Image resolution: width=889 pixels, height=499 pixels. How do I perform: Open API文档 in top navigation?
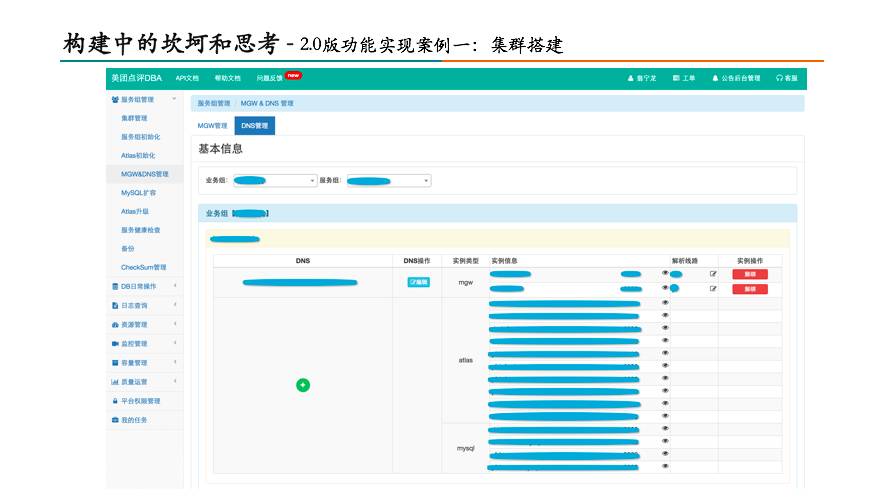pos(187,78)
